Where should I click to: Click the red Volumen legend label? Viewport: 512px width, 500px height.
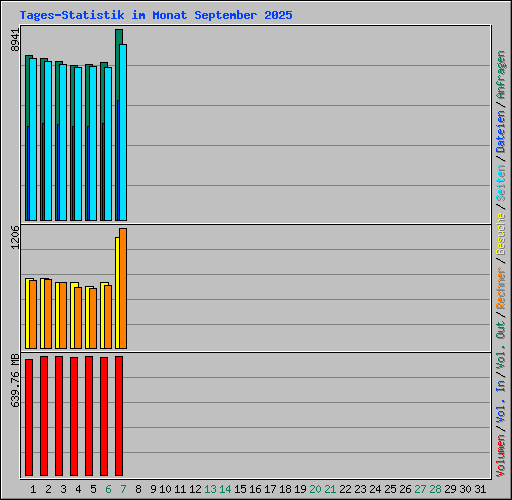click(501, 456)
